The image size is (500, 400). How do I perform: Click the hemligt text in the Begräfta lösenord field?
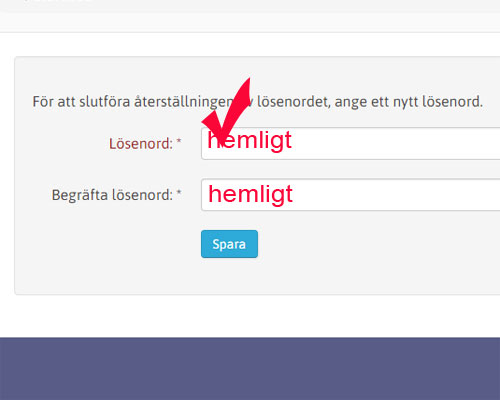[250, 194]
